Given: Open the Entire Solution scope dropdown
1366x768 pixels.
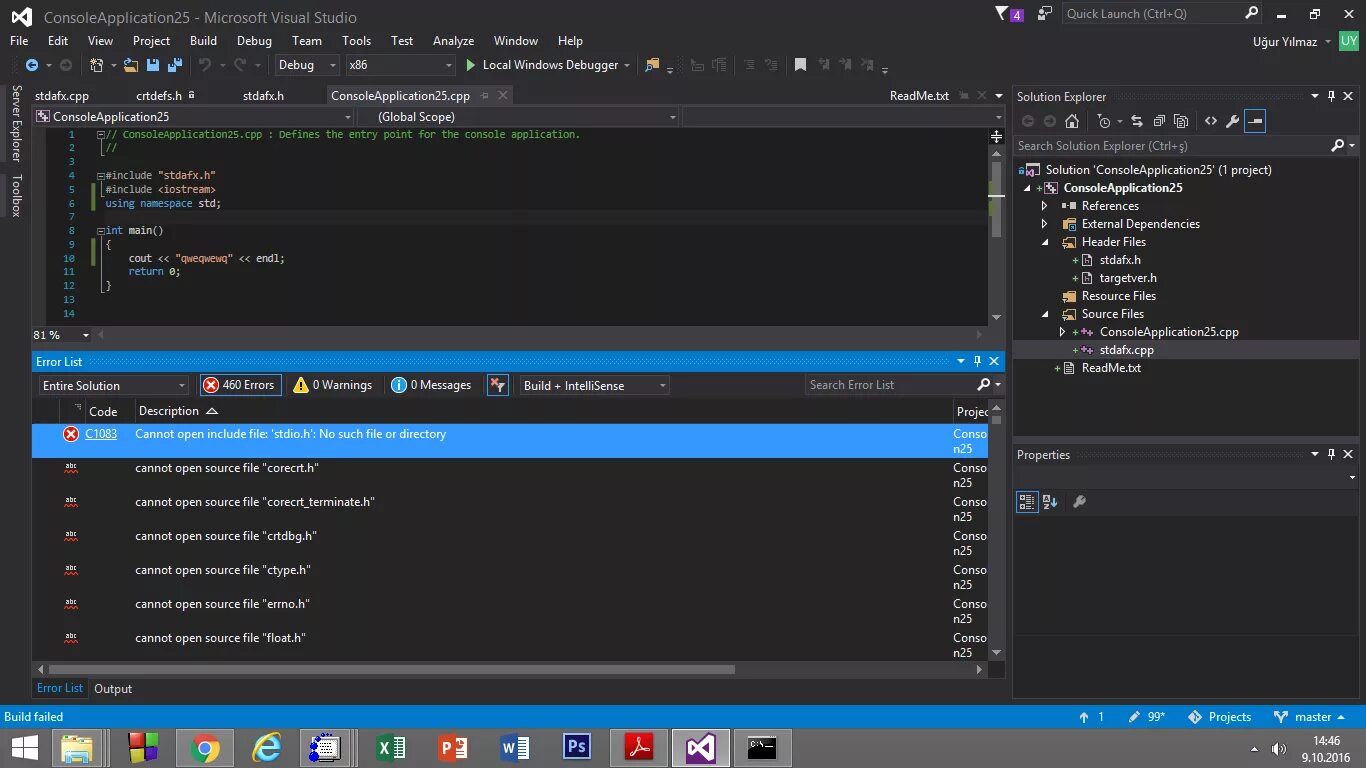Looking at the screenshot, I should click(x=113, y=385).
